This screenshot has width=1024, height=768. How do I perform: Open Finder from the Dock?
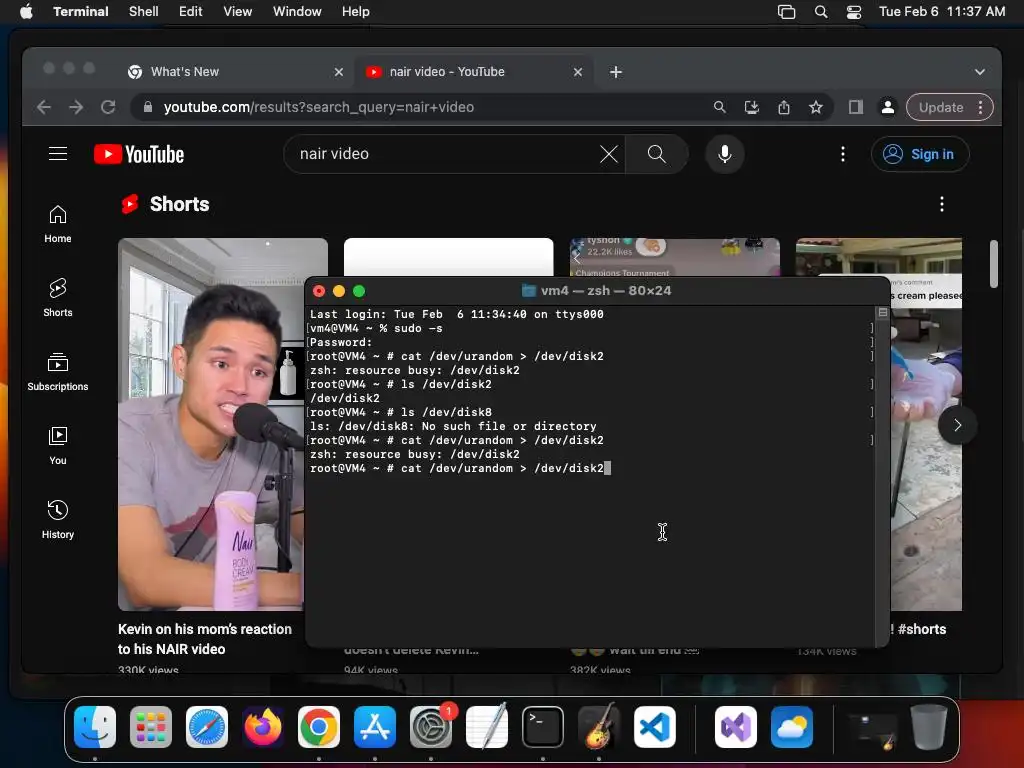pyautogui.click(x=95, y=727)
